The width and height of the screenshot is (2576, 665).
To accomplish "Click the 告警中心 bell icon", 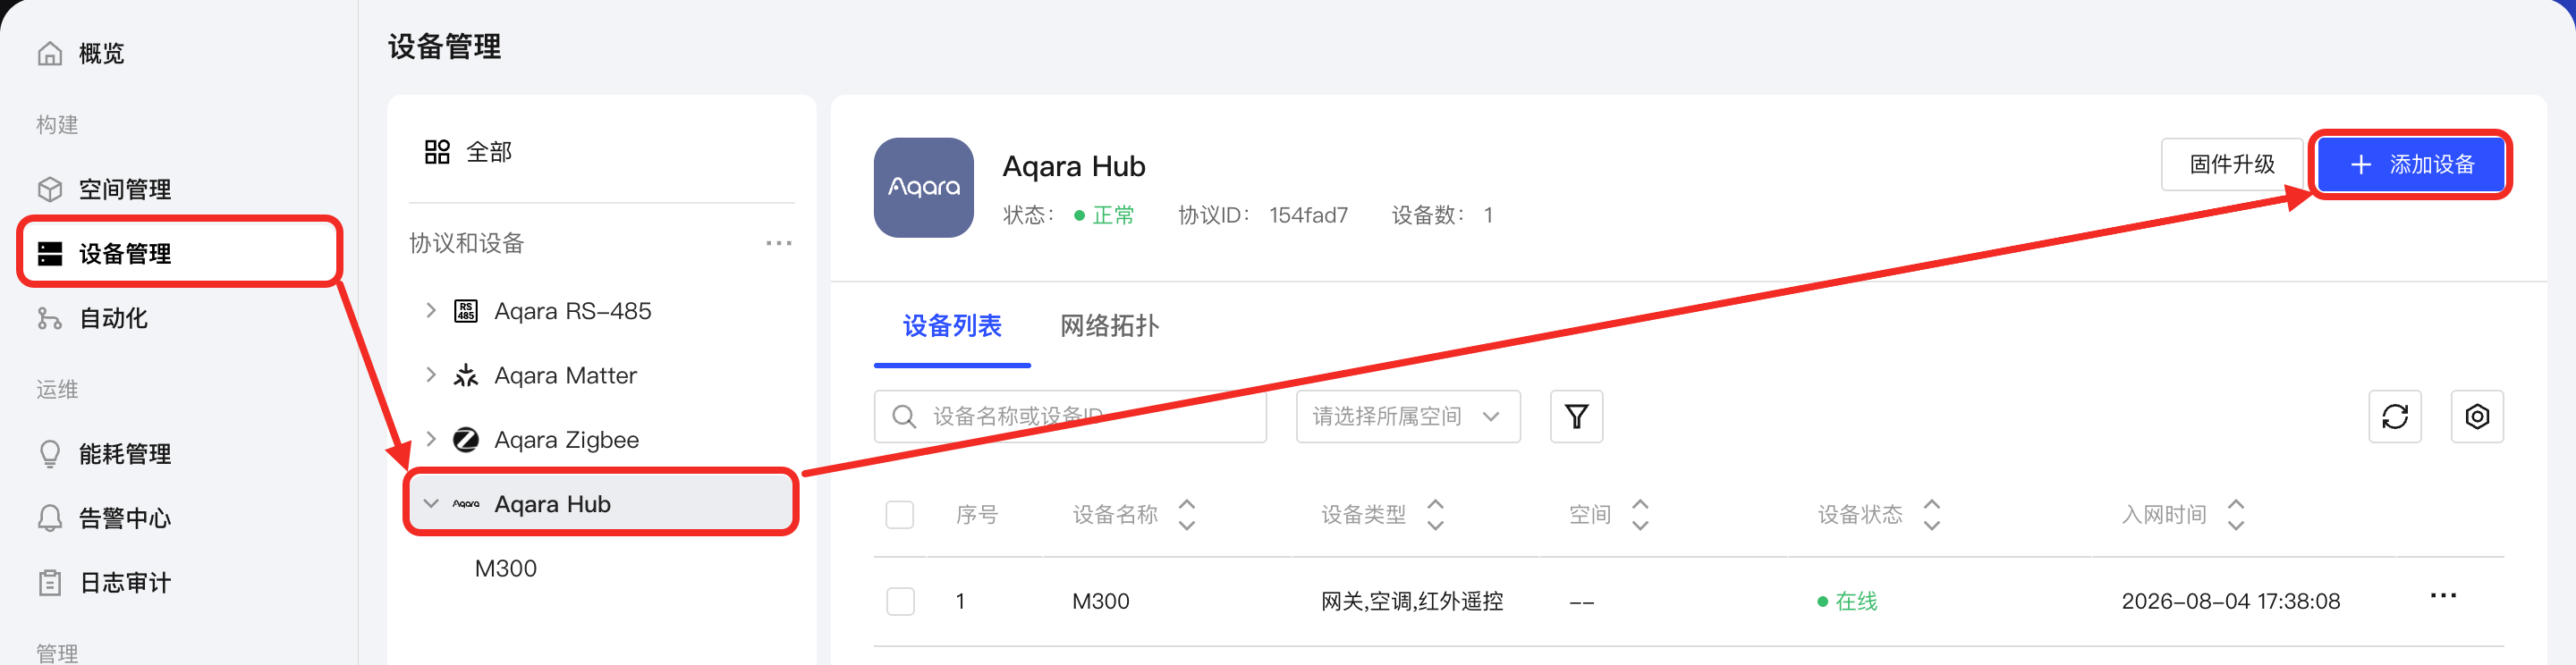I will click(50, 518).
